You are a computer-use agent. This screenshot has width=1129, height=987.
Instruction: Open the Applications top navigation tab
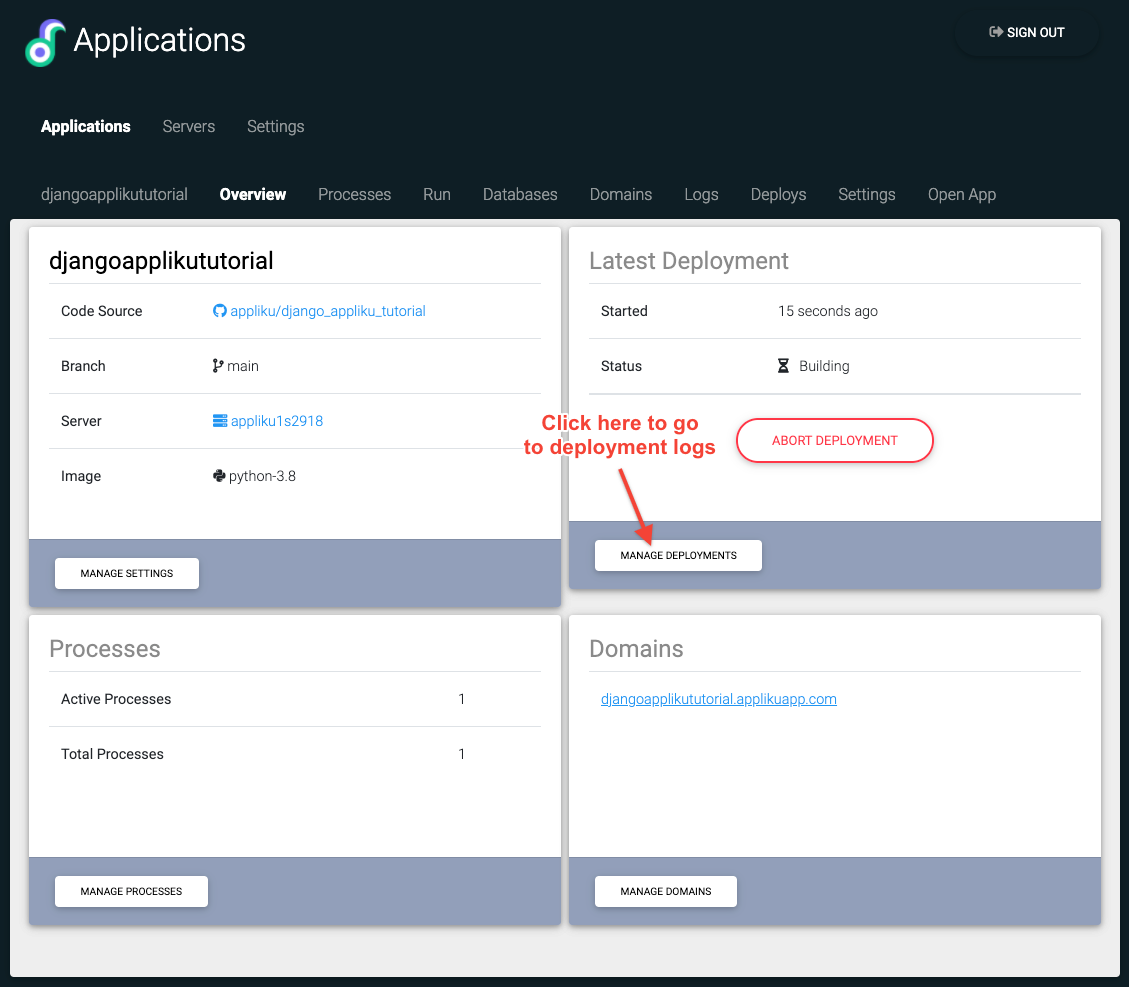point(86,127)
